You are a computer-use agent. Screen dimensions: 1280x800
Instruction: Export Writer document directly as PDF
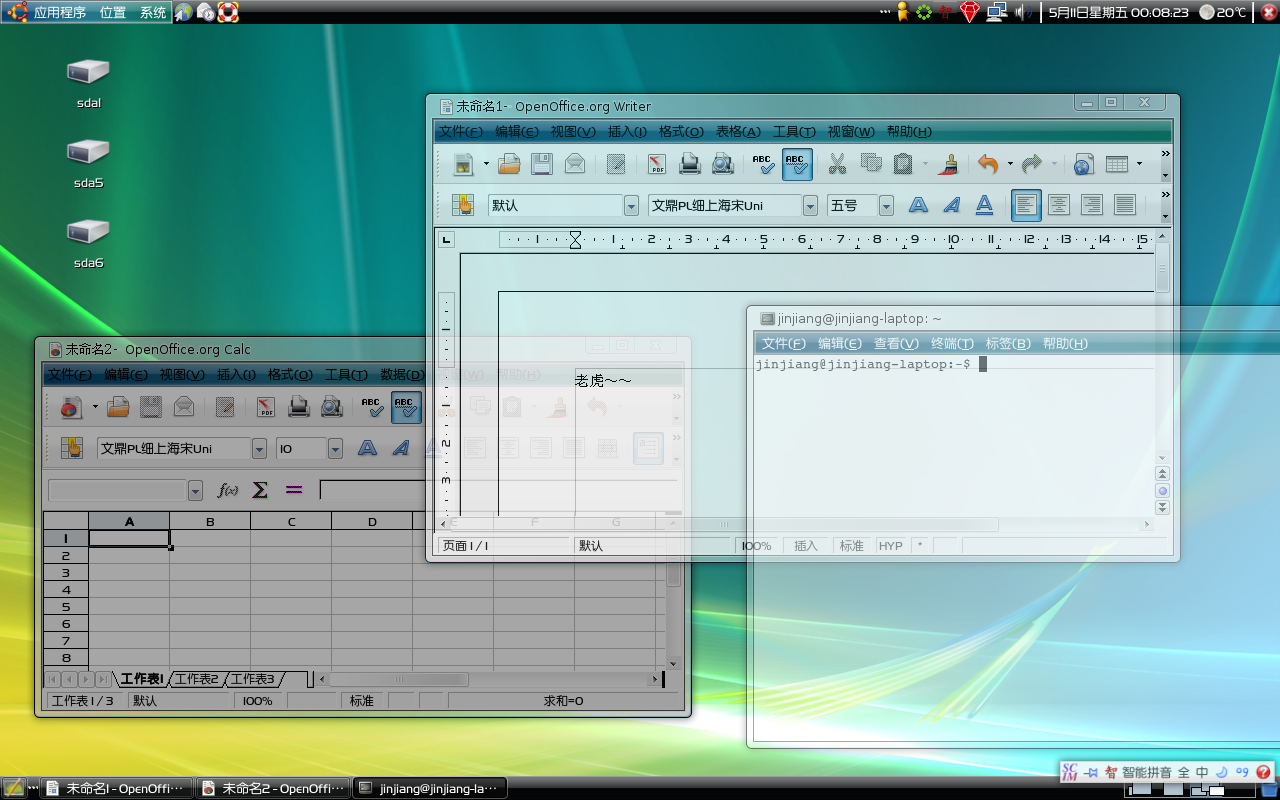[x=657, y=164]
